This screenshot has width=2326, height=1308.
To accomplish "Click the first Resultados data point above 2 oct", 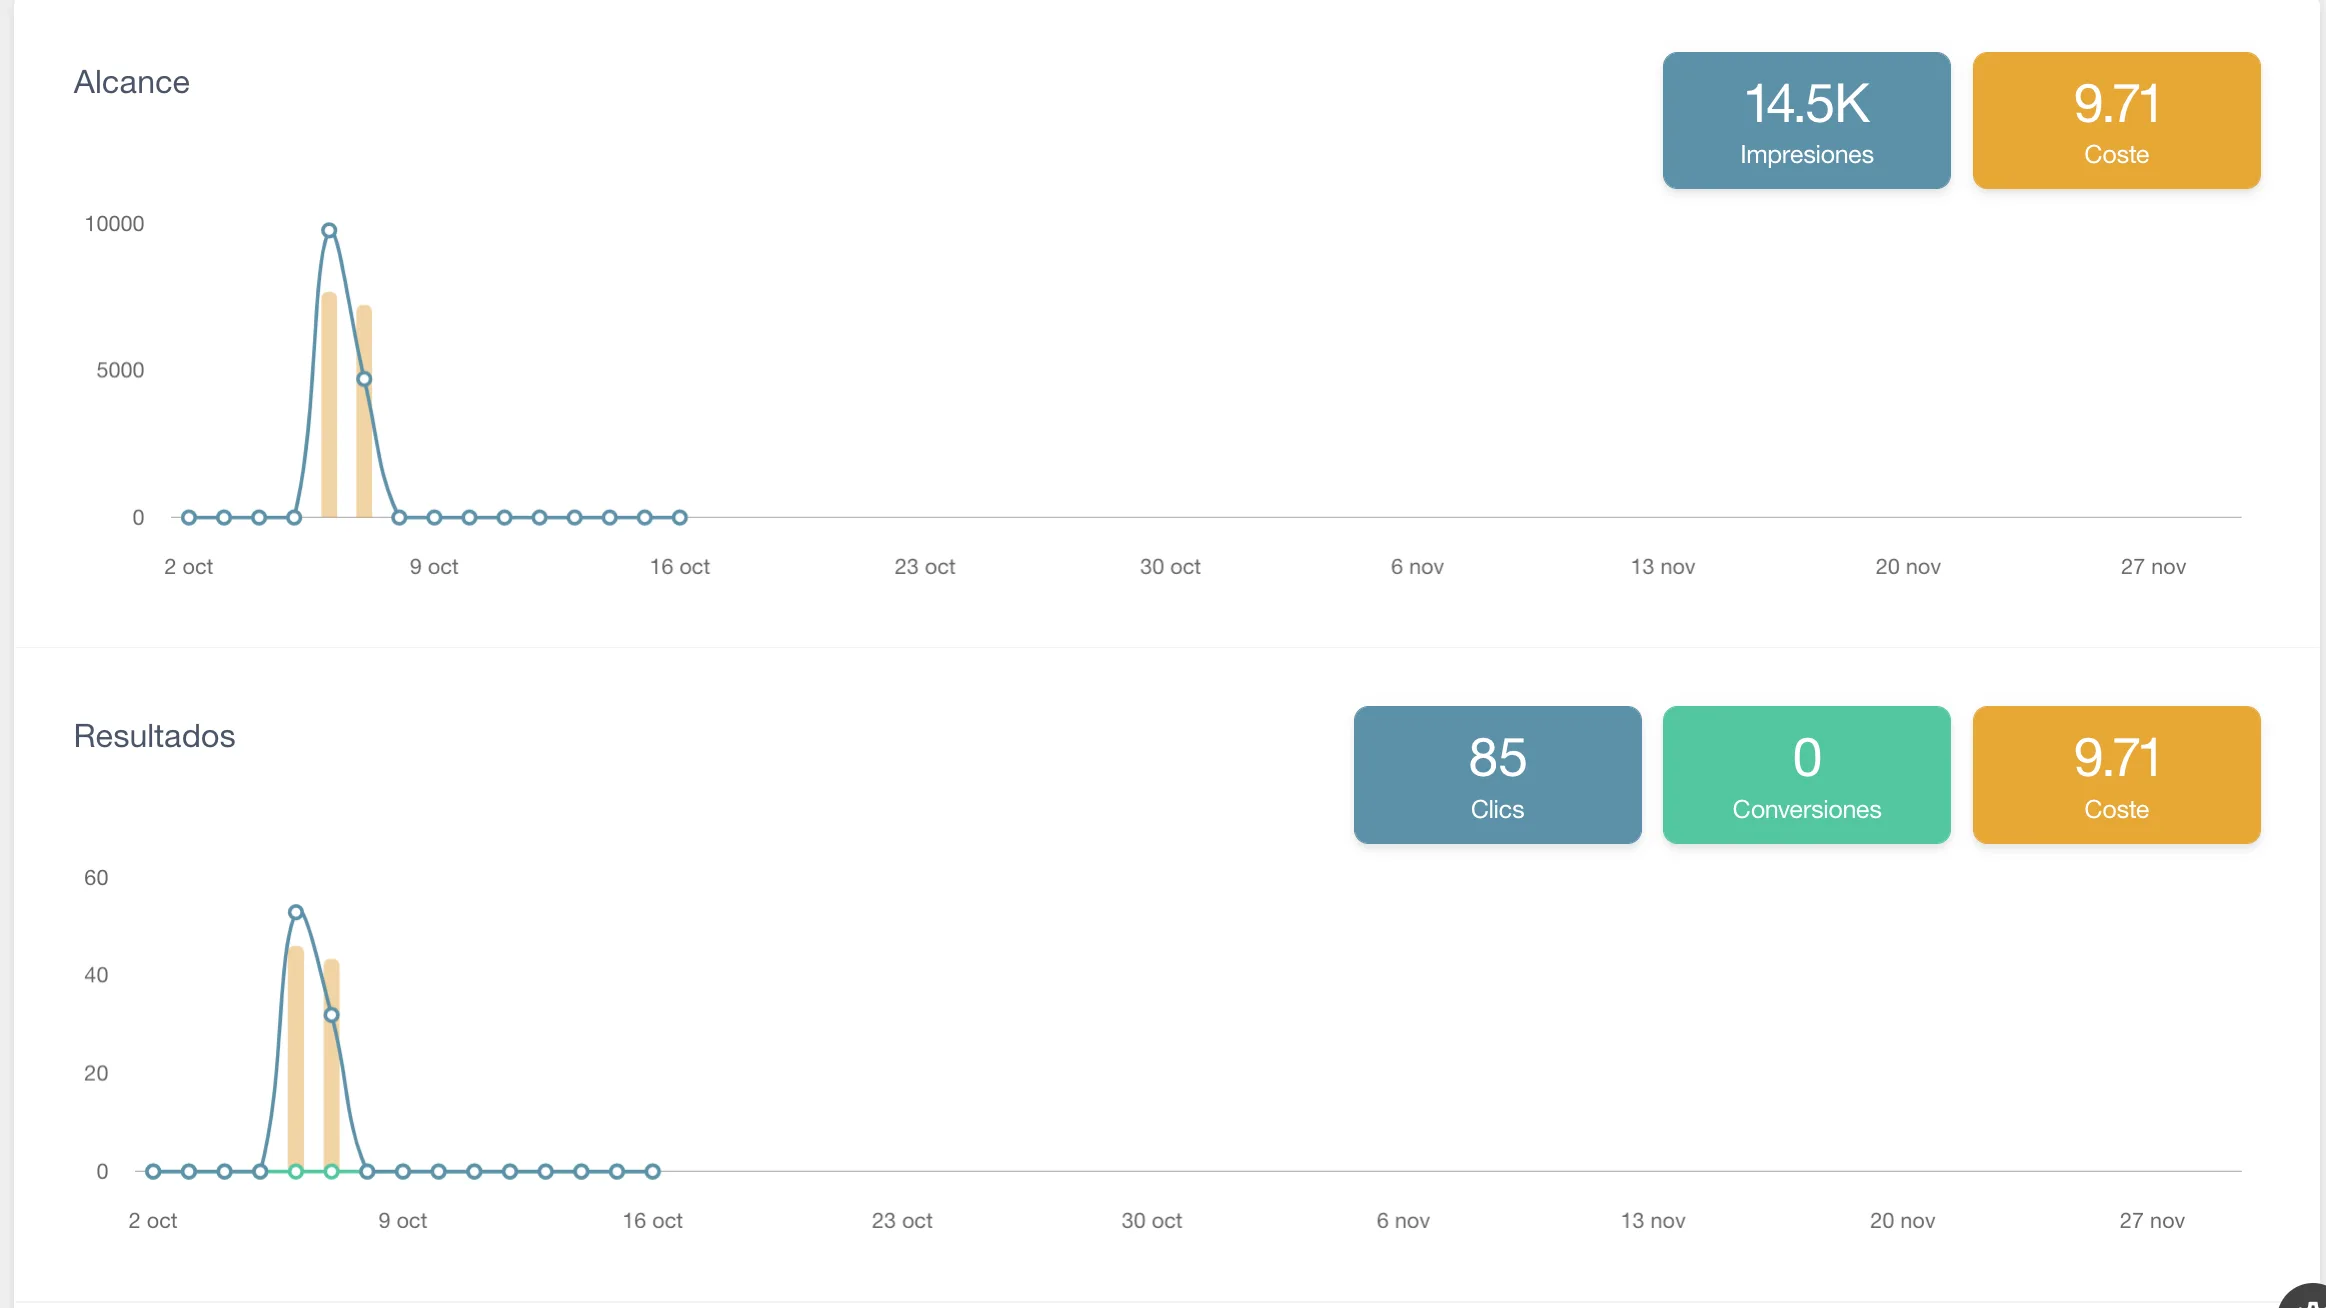I will pos(153,1171).
